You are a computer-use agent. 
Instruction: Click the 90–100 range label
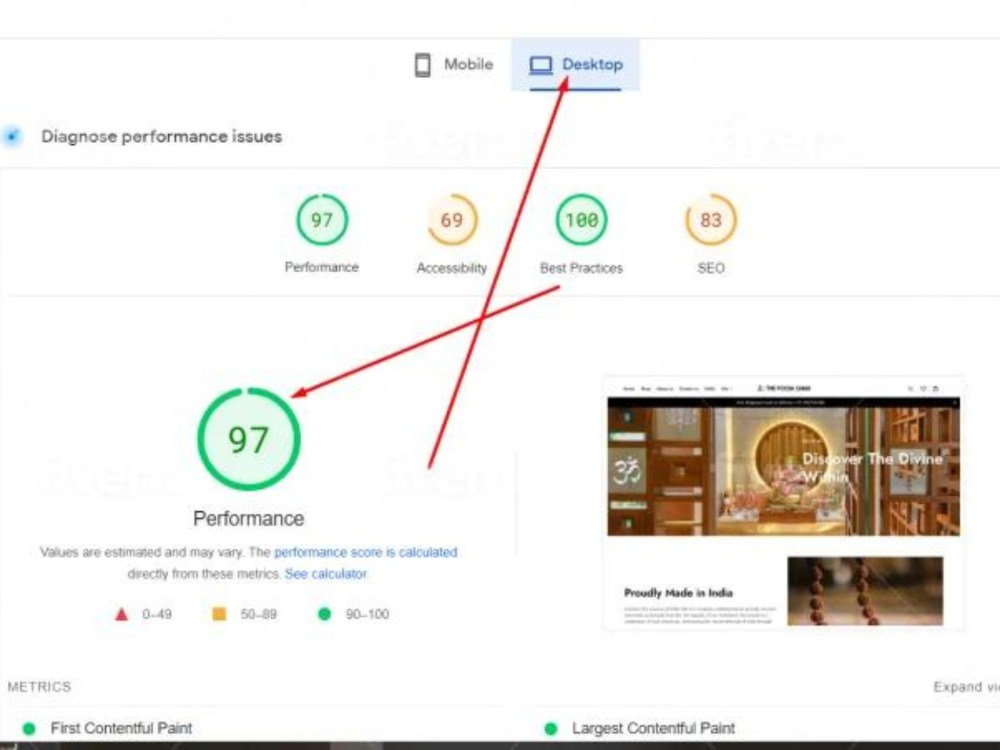coord(367,614)
